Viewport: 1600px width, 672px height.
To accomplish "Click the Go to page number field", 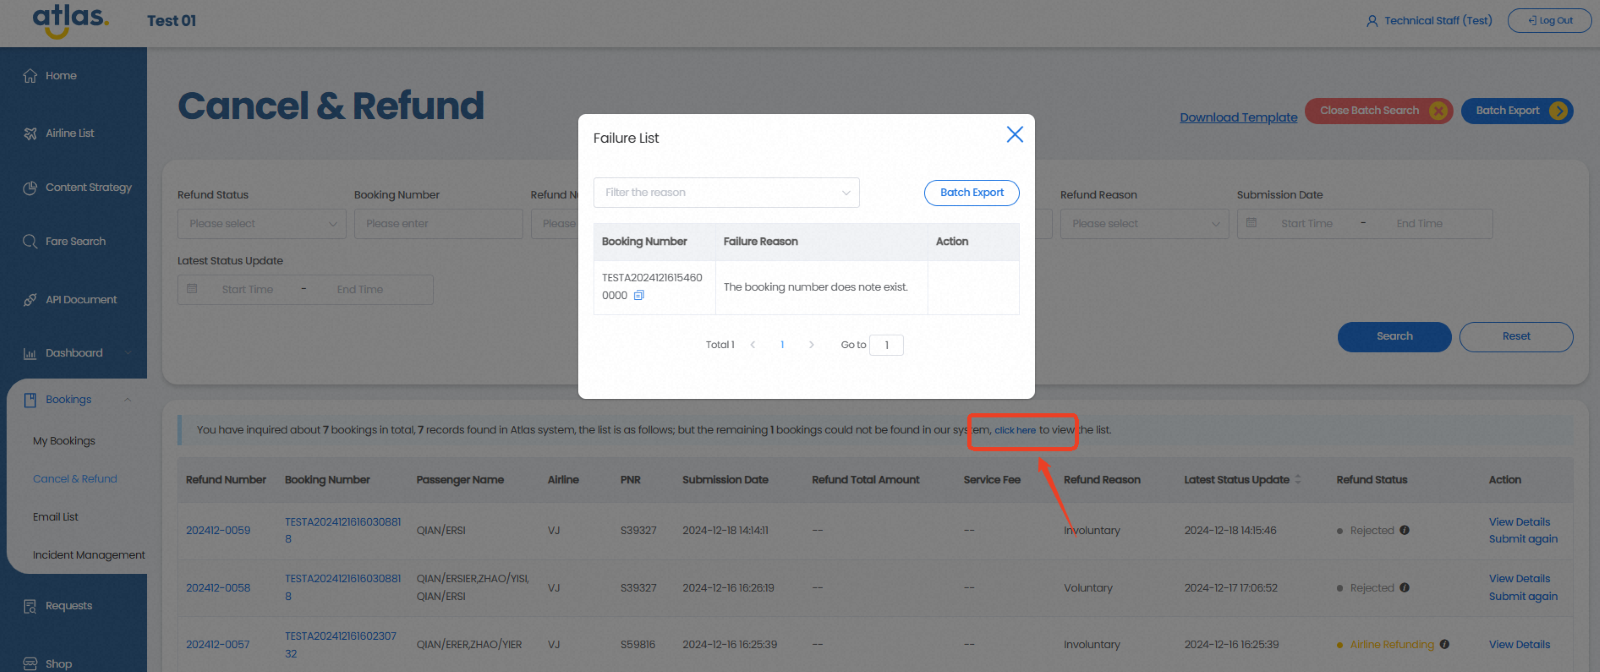I will click(x=886, y=345).
